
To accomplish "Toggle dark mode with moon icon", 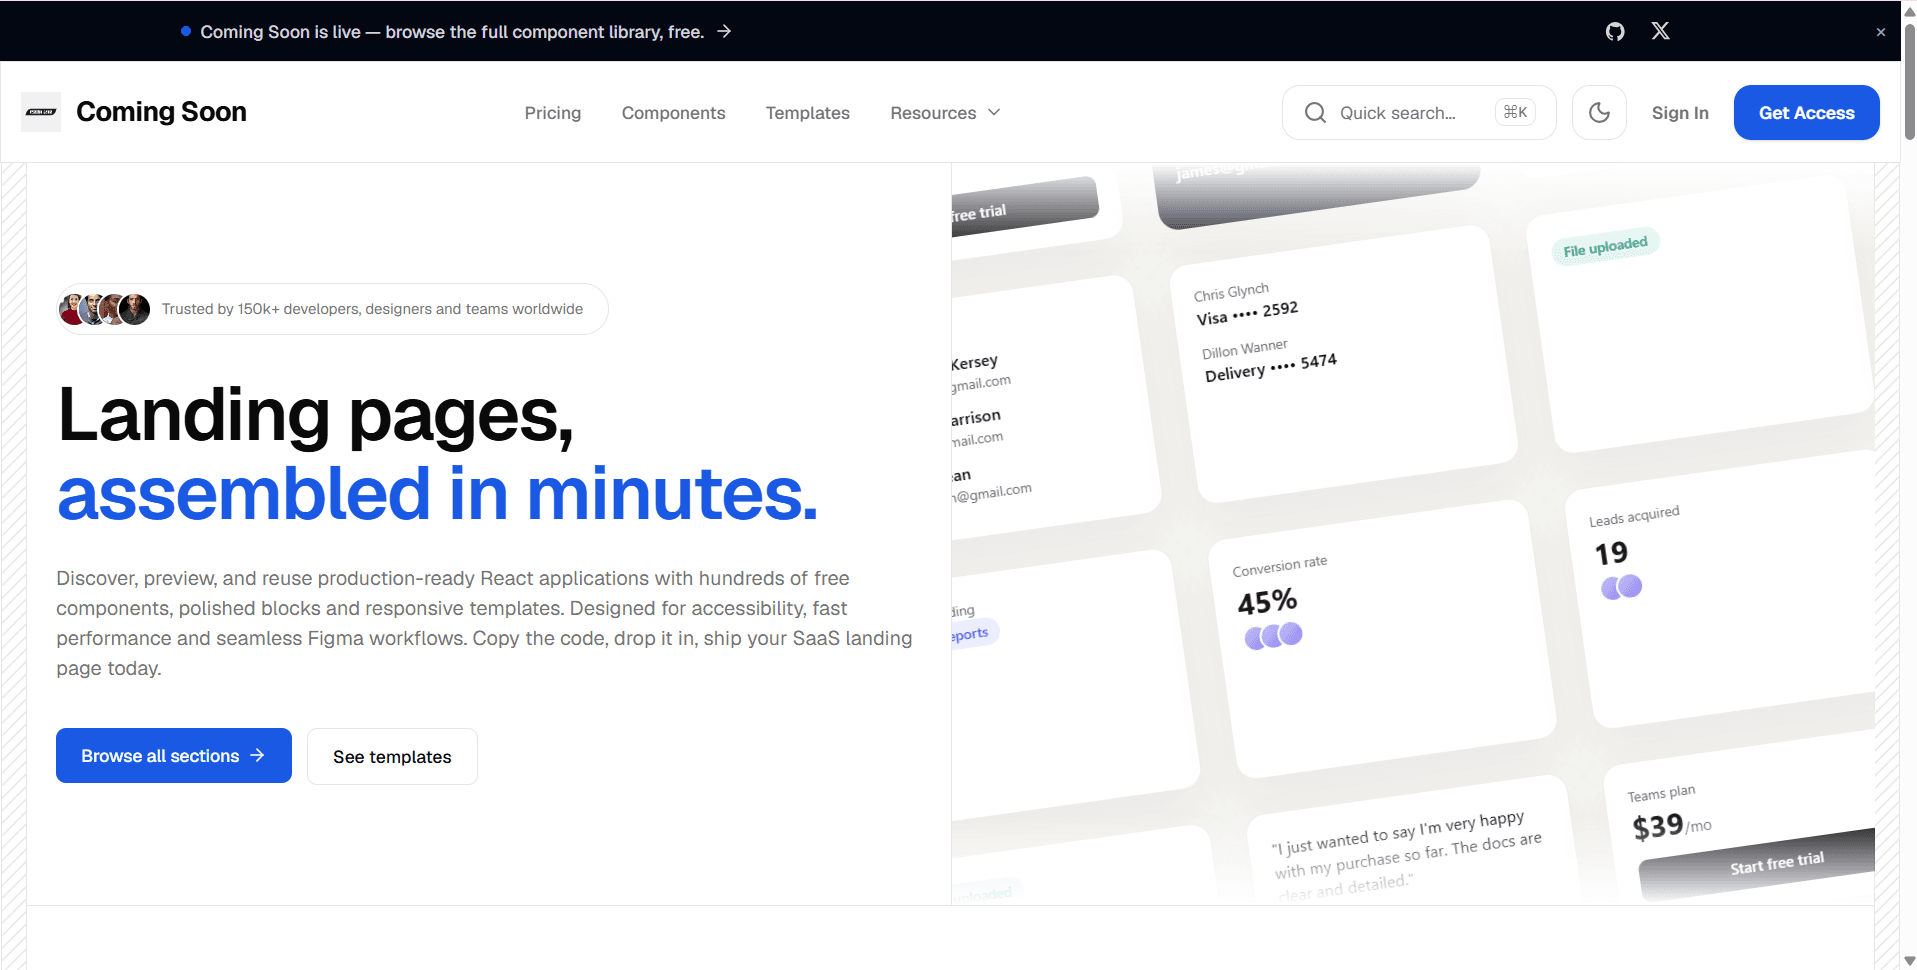I will pos(1599,112).
